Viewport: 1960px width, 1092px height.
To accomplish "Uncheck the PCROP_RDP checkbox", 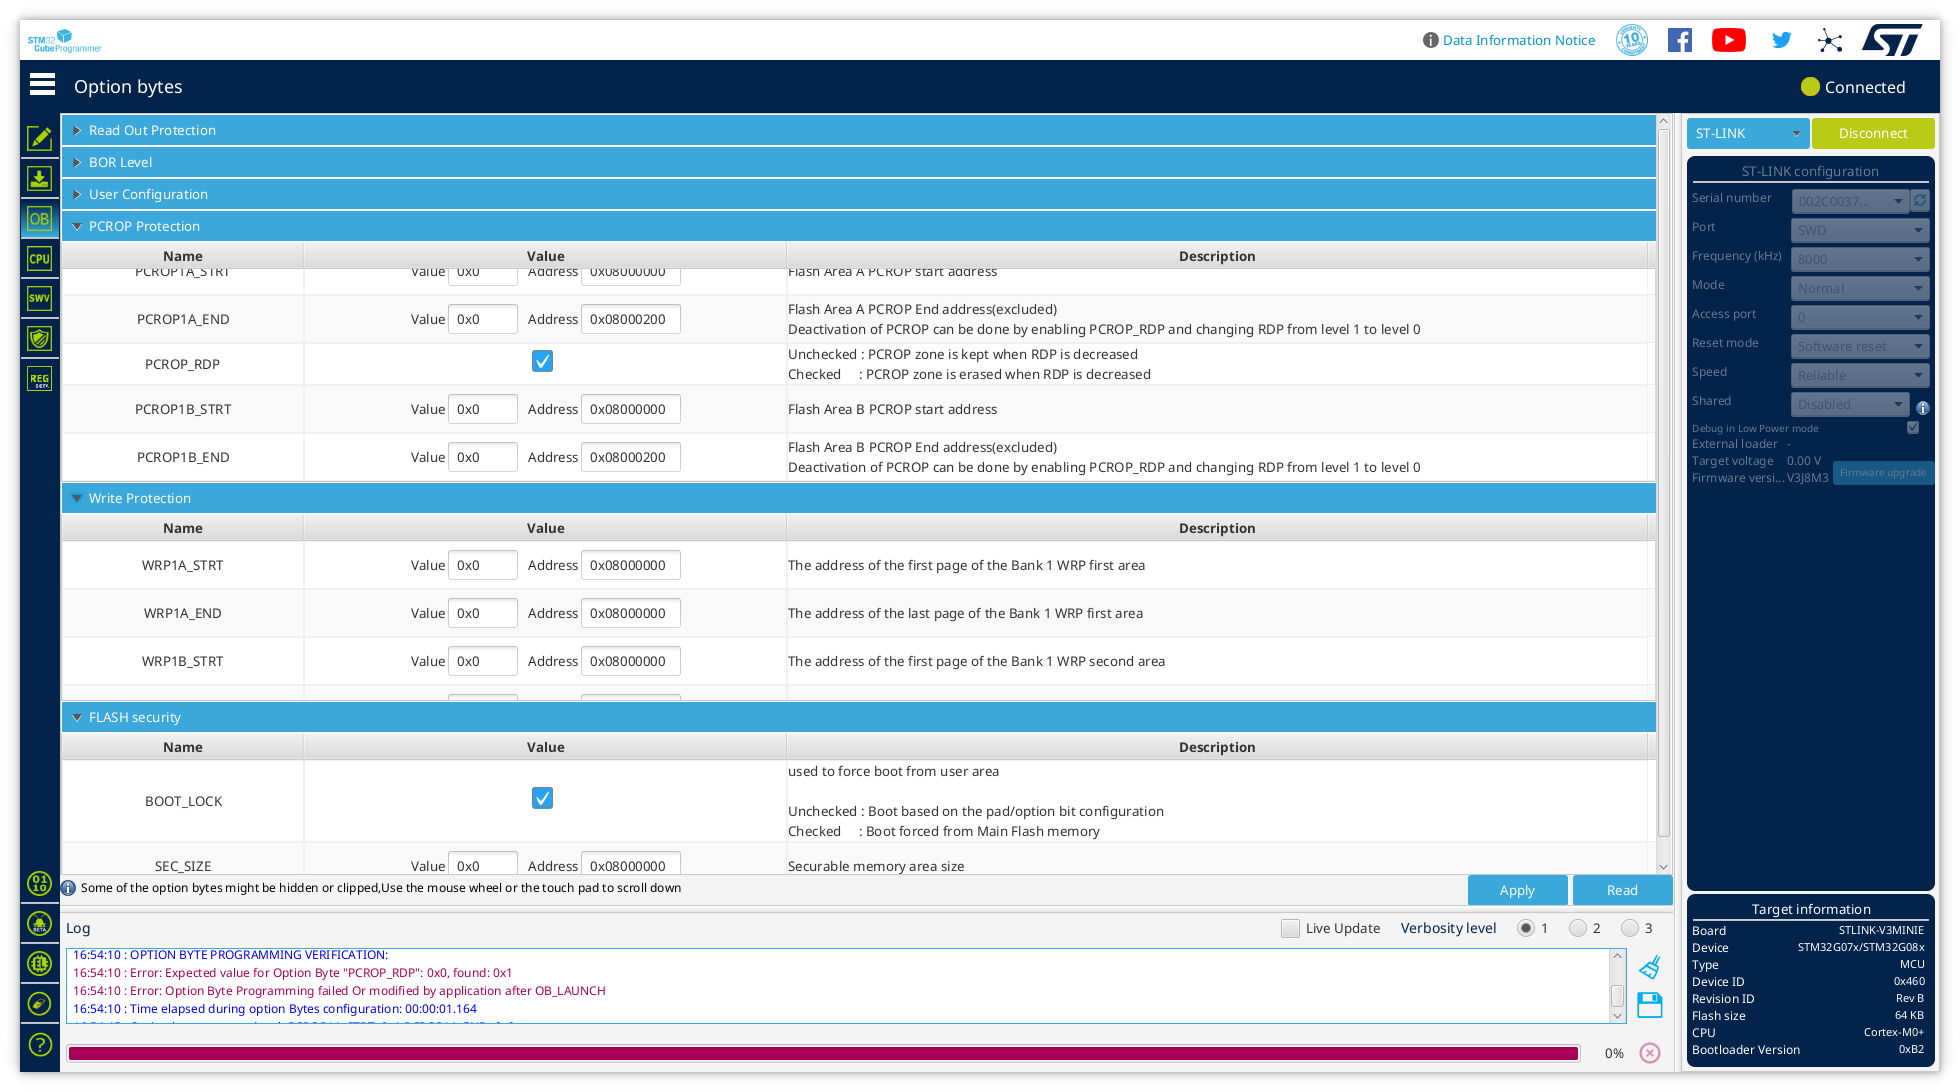I will pyautogui.click(x=542, y=361).
